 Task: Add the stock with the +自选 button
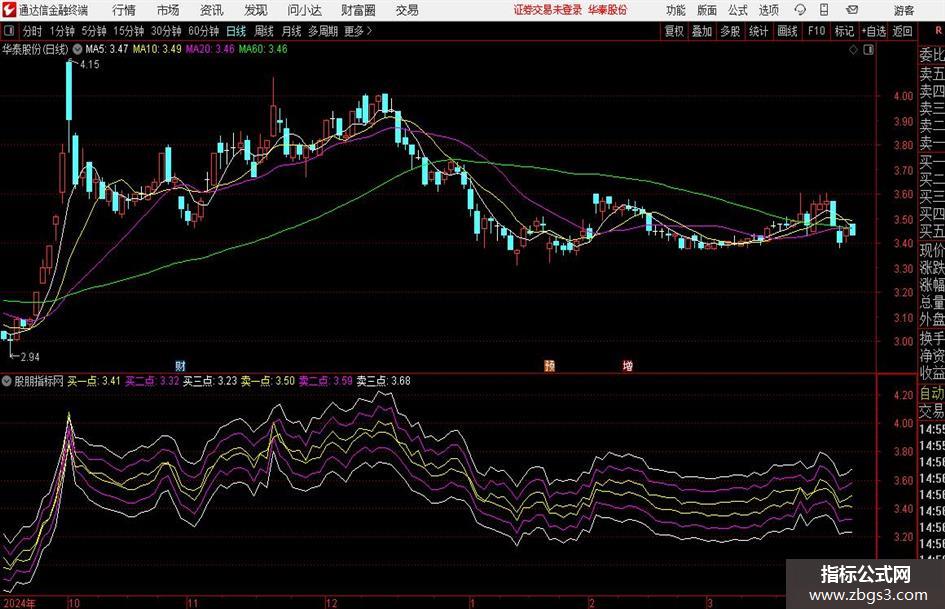tap(873, 31)
